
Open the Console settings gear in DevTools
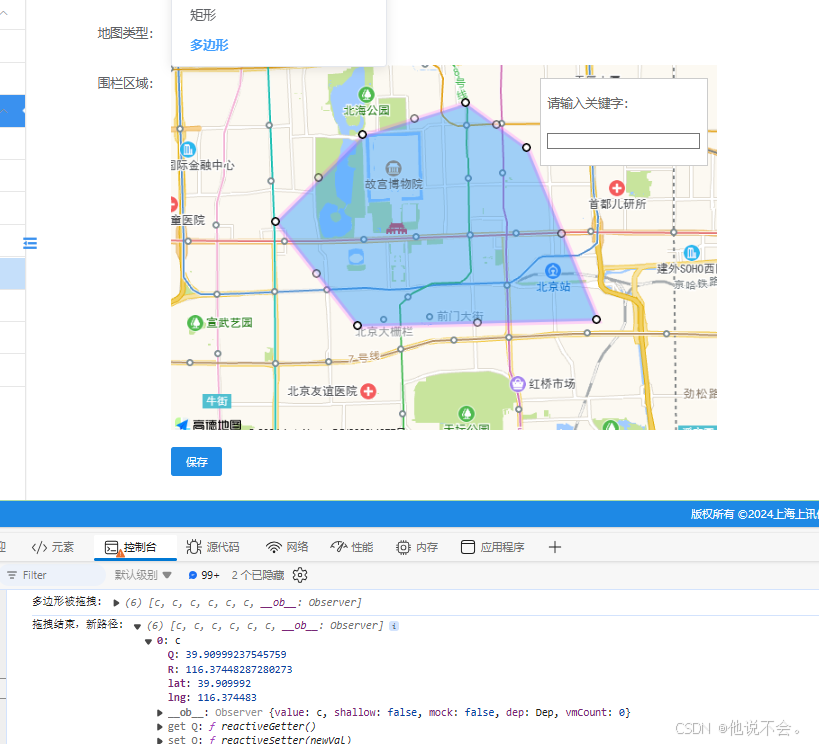pos(299,575)
